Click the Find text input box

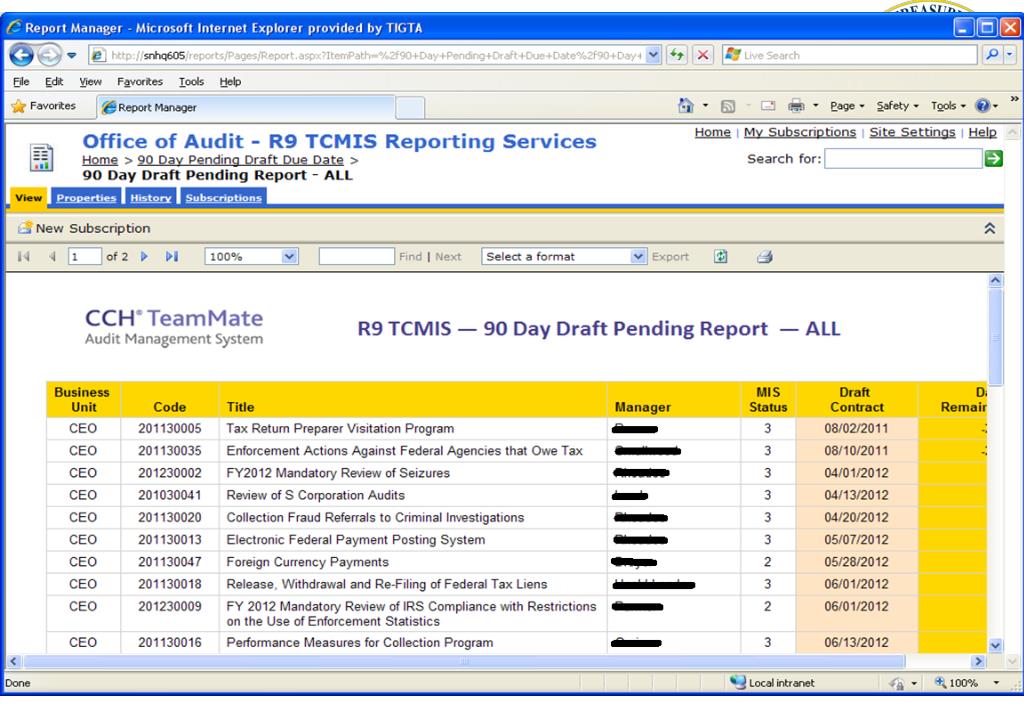(x=357, y=256)
